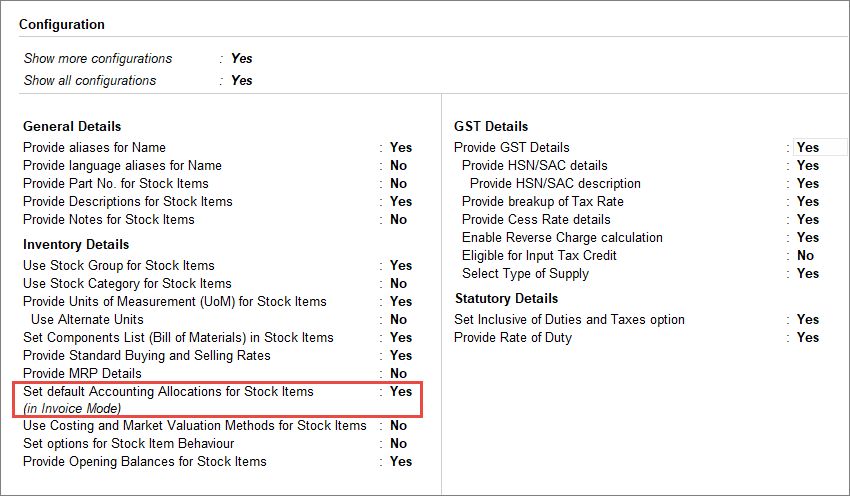Click the Provide language aliases for Name label
The image size is (850, 496).
pos(123,165)
